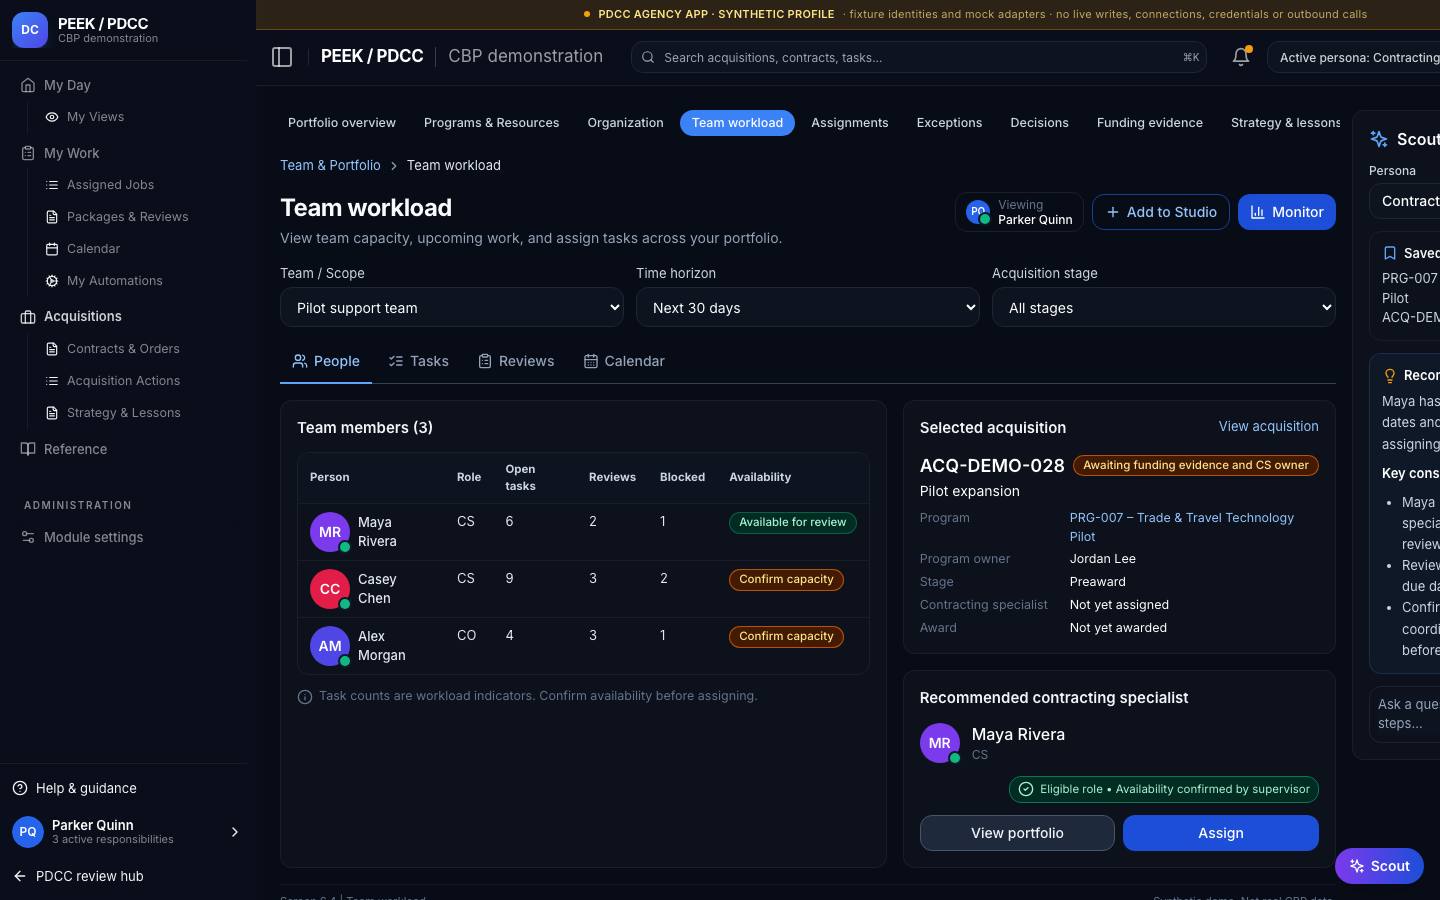This screenshot has height=900, width=1440.
Task: Click the Scout sparkle icon in panel header
Action: click(x=1379, y=139)
